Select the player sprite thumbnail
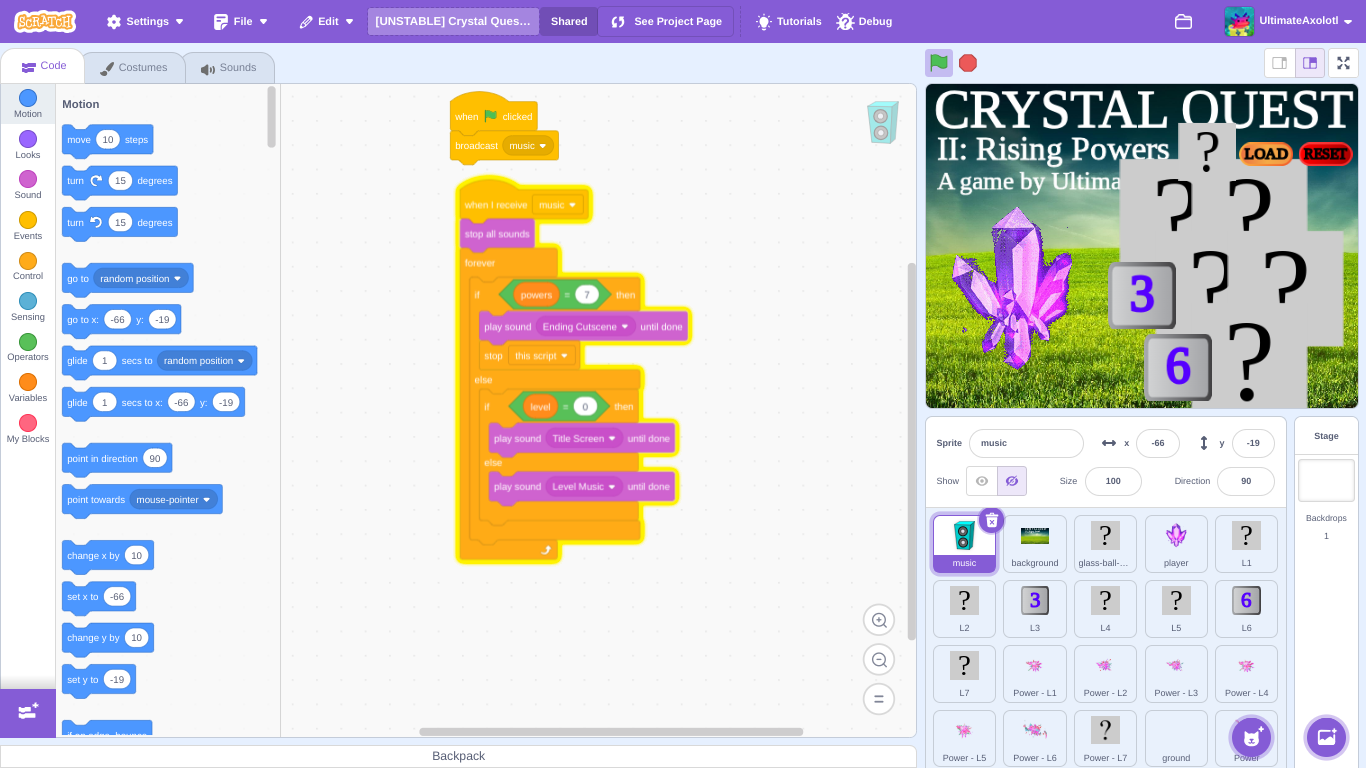1366x768 pixels. coord(1176,543)
